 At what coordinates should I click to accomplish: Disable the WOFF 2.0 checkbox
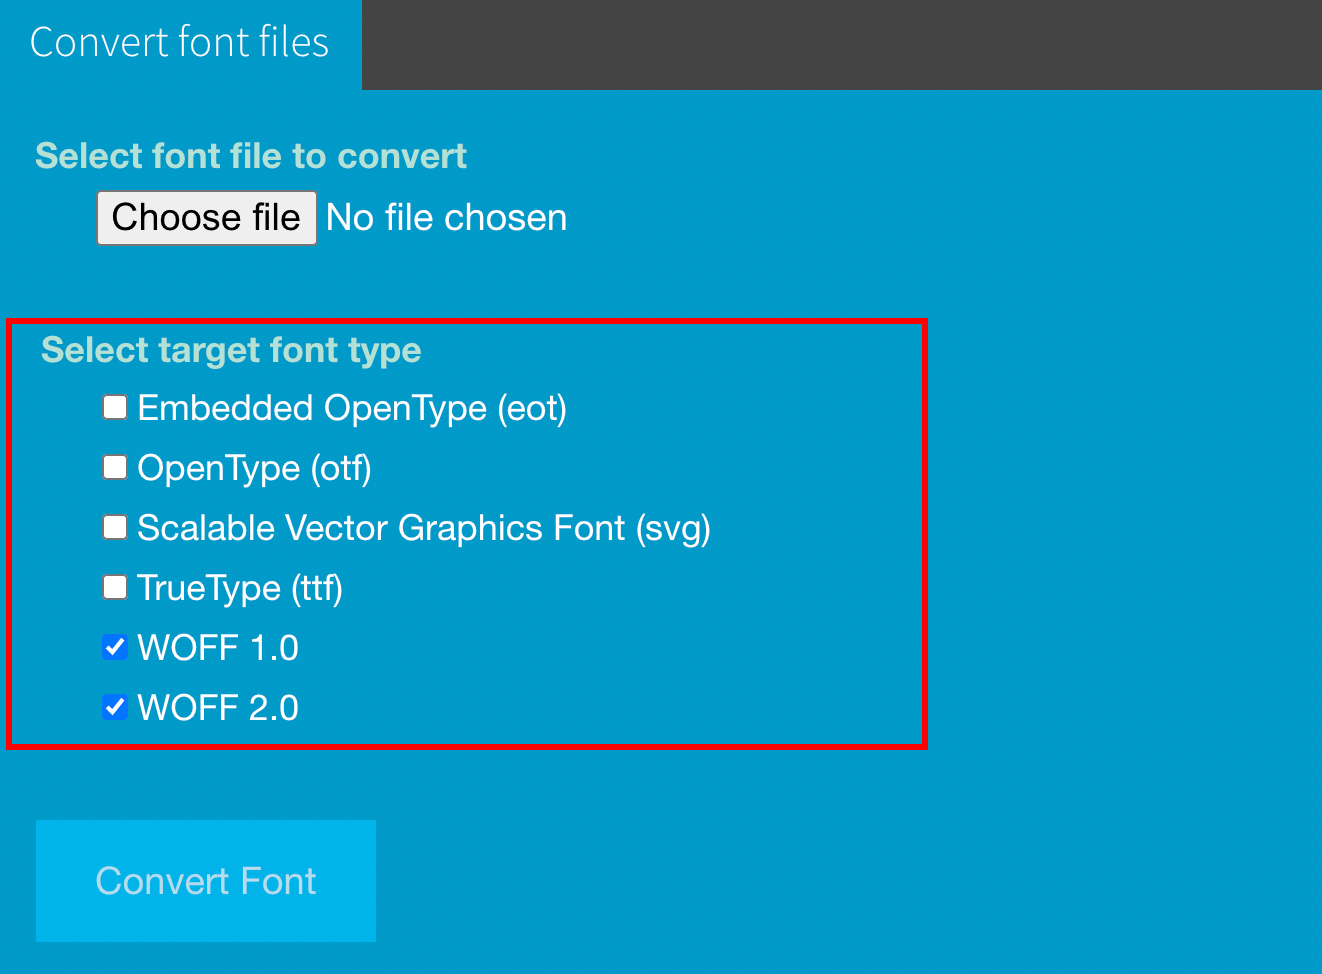tap(115, 707)
